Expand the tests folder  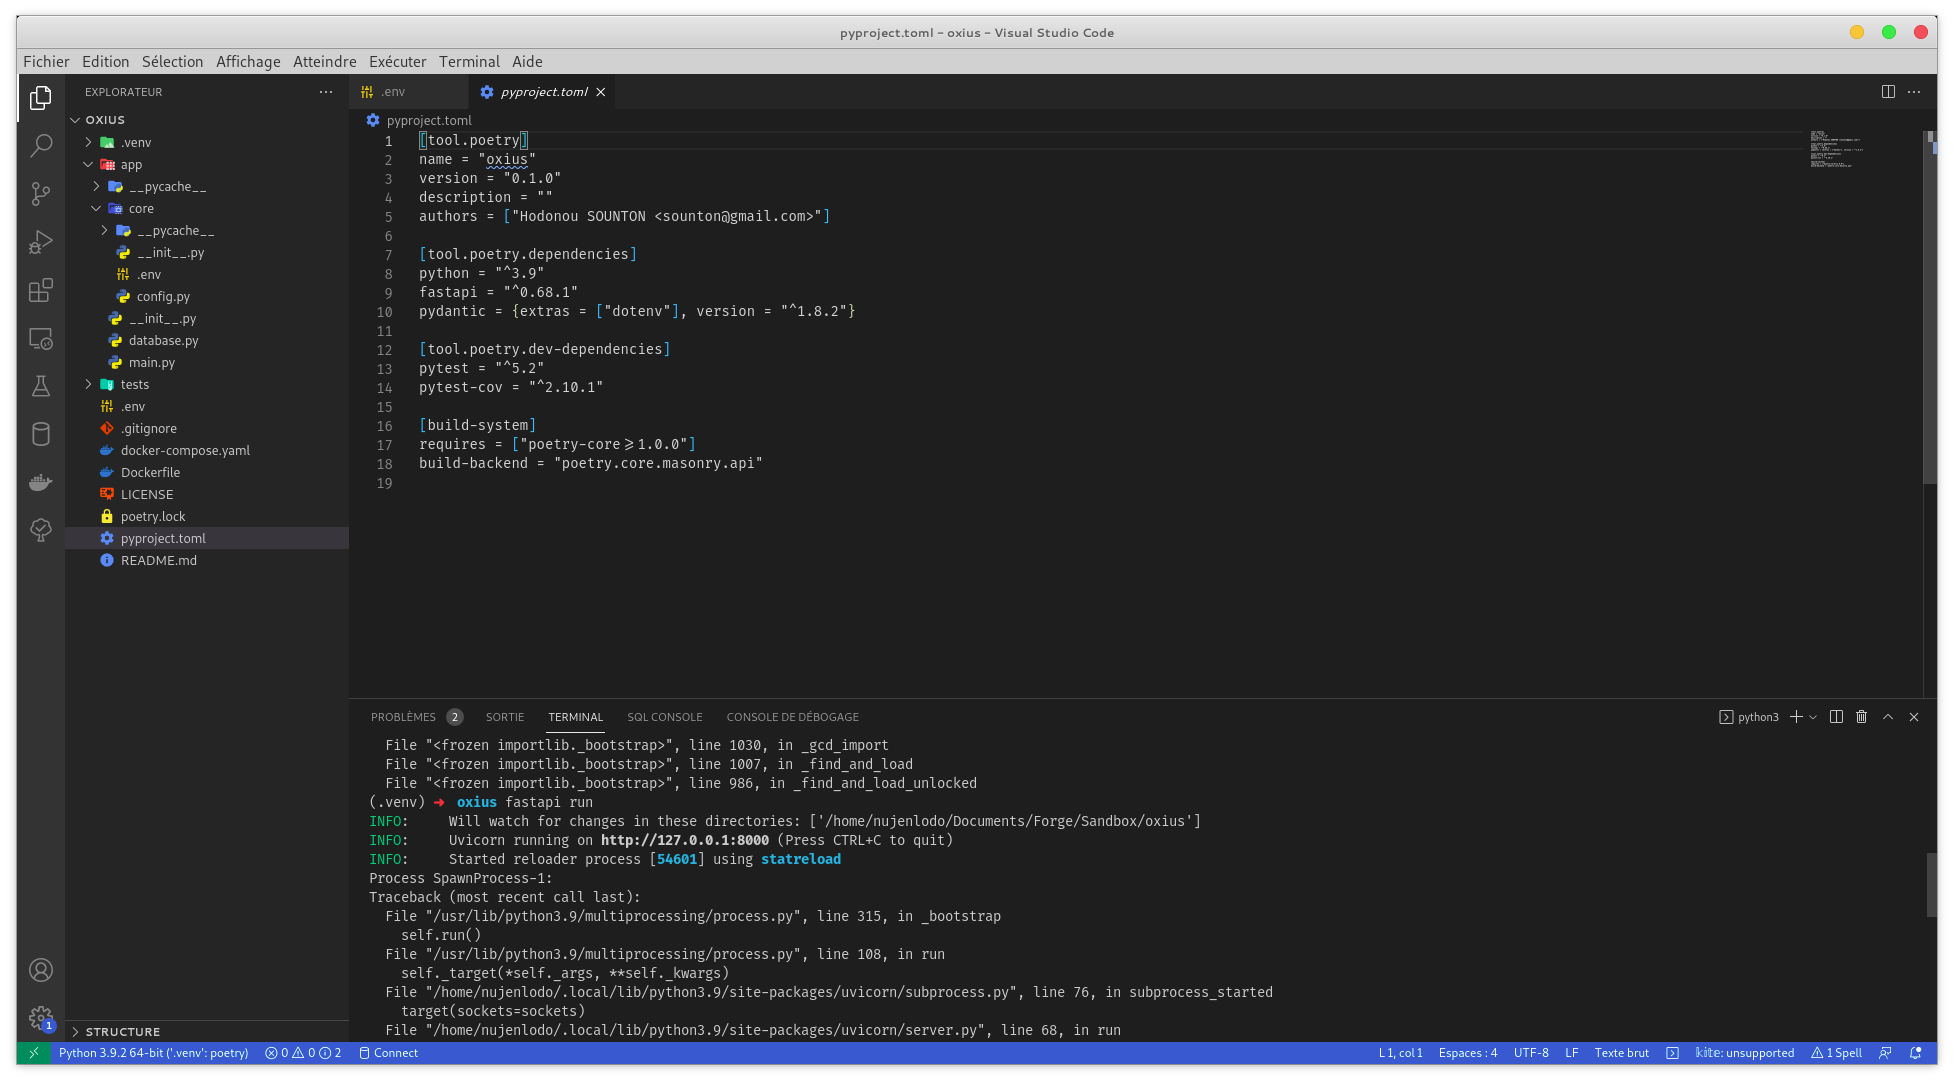pyautogui.click(x=88, y=384)
